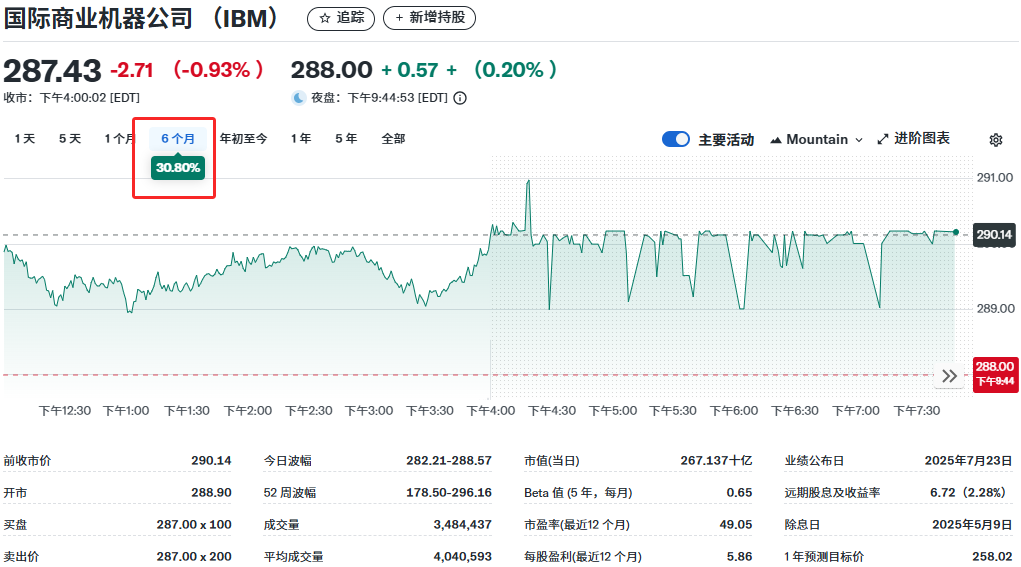Click the 今日波幅 value 282.21-288.57
This screenshot has width=1021, height=567.
click(449, 461)
